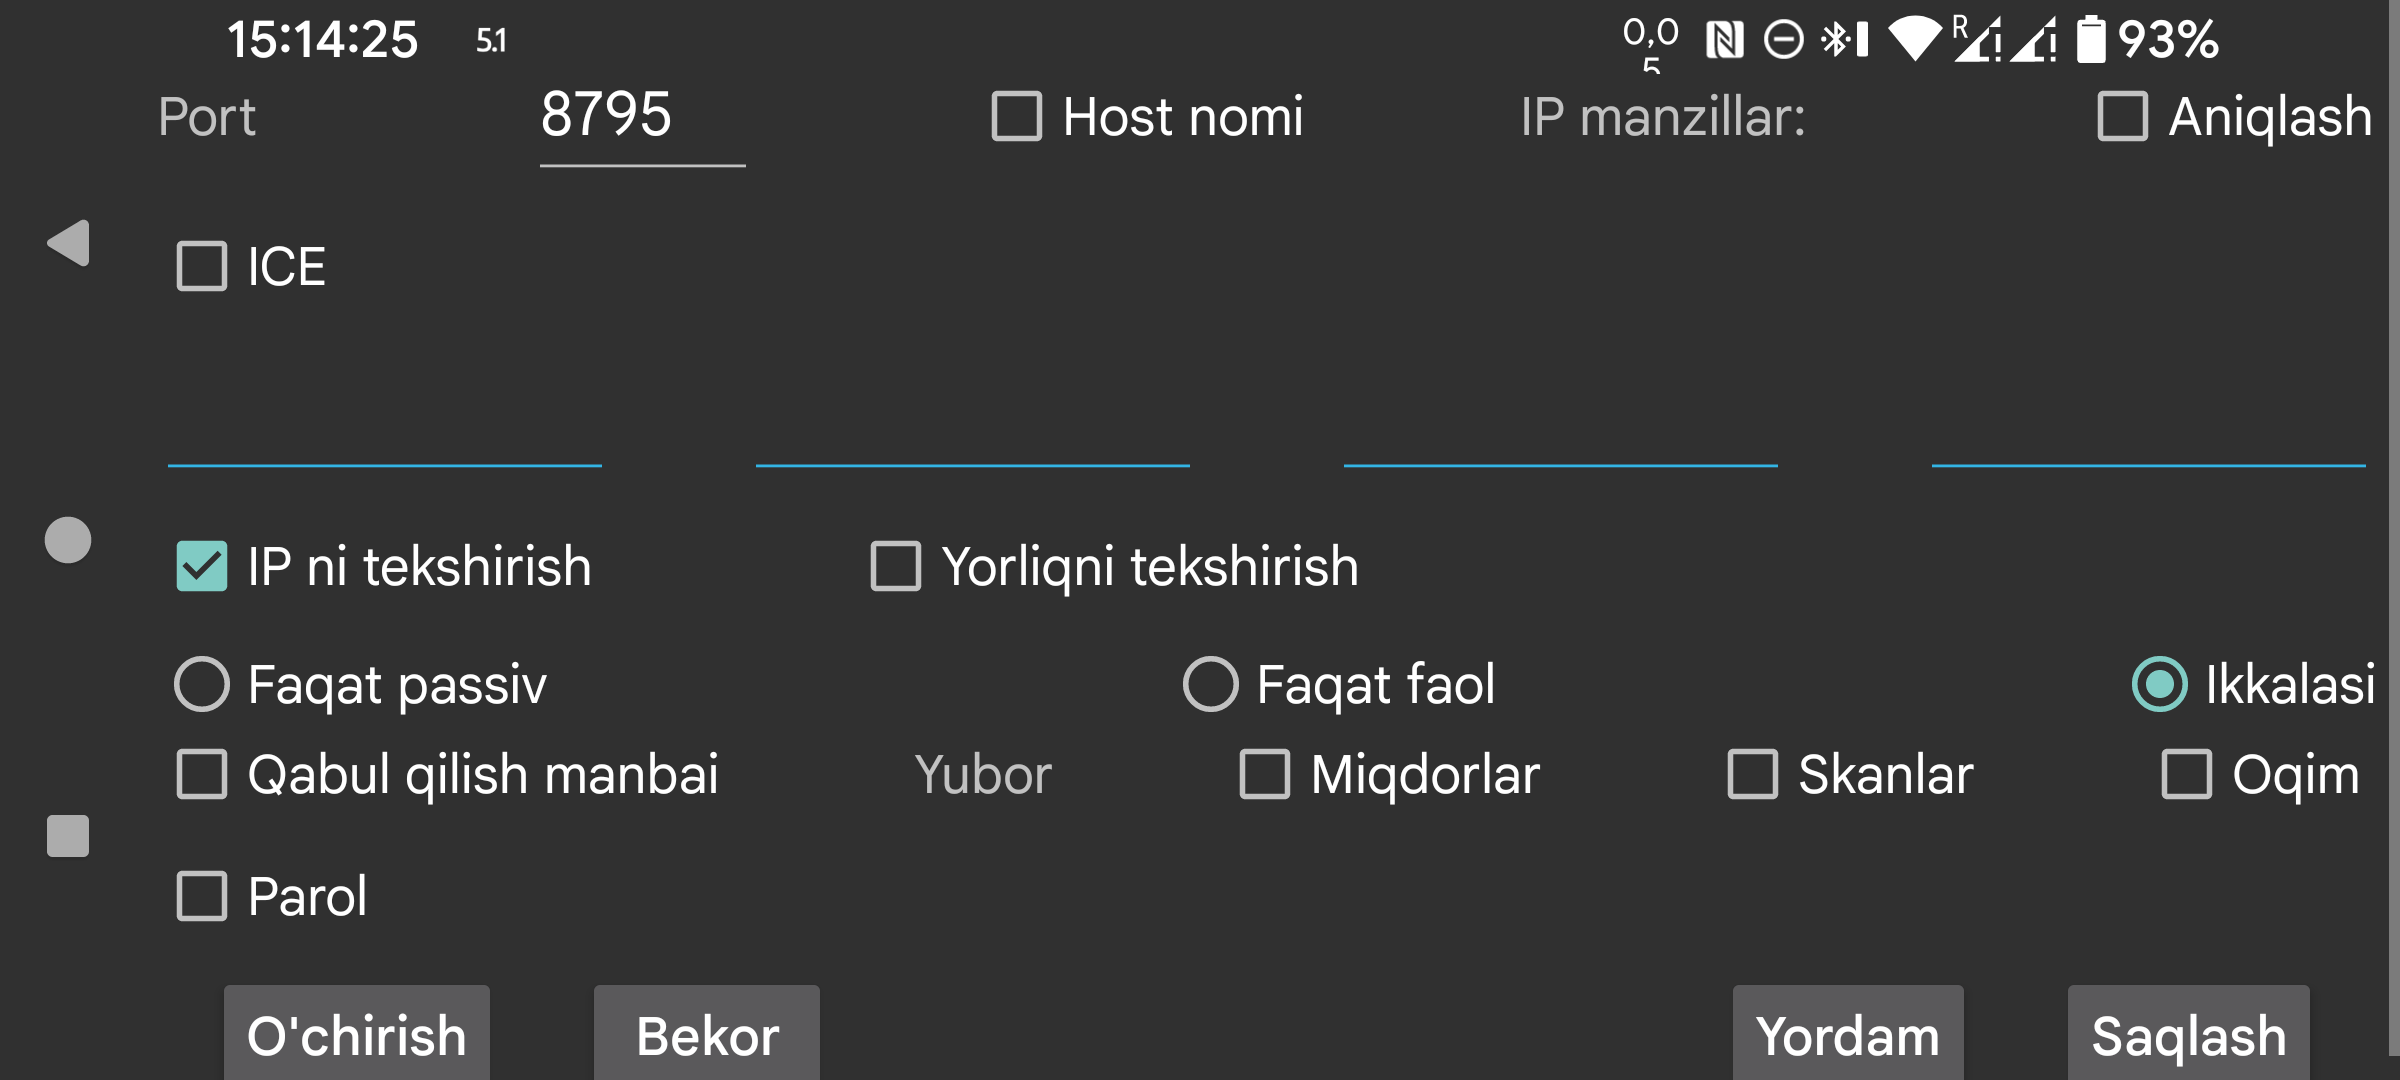Enable the Parol checkbox
Screen dimensions: 2400x1080
click(201, 895)
